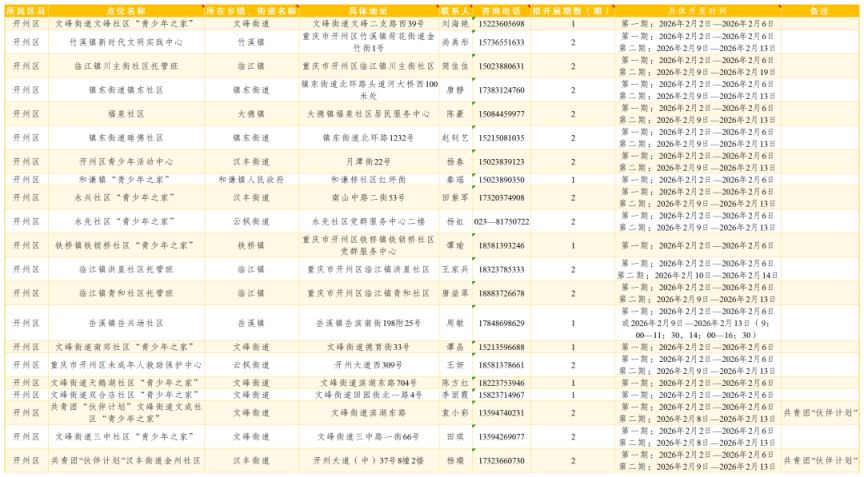864x477 pixels.
Task: Select the 所属区县 column header
Action: tap(26, 11)
